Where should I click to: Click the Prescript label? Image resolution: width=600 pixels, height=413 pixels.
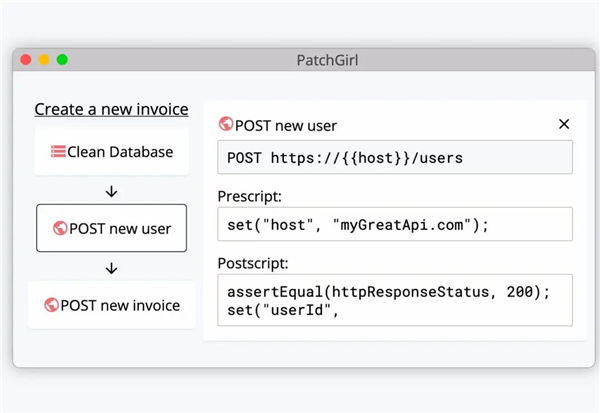pos(249,196)
